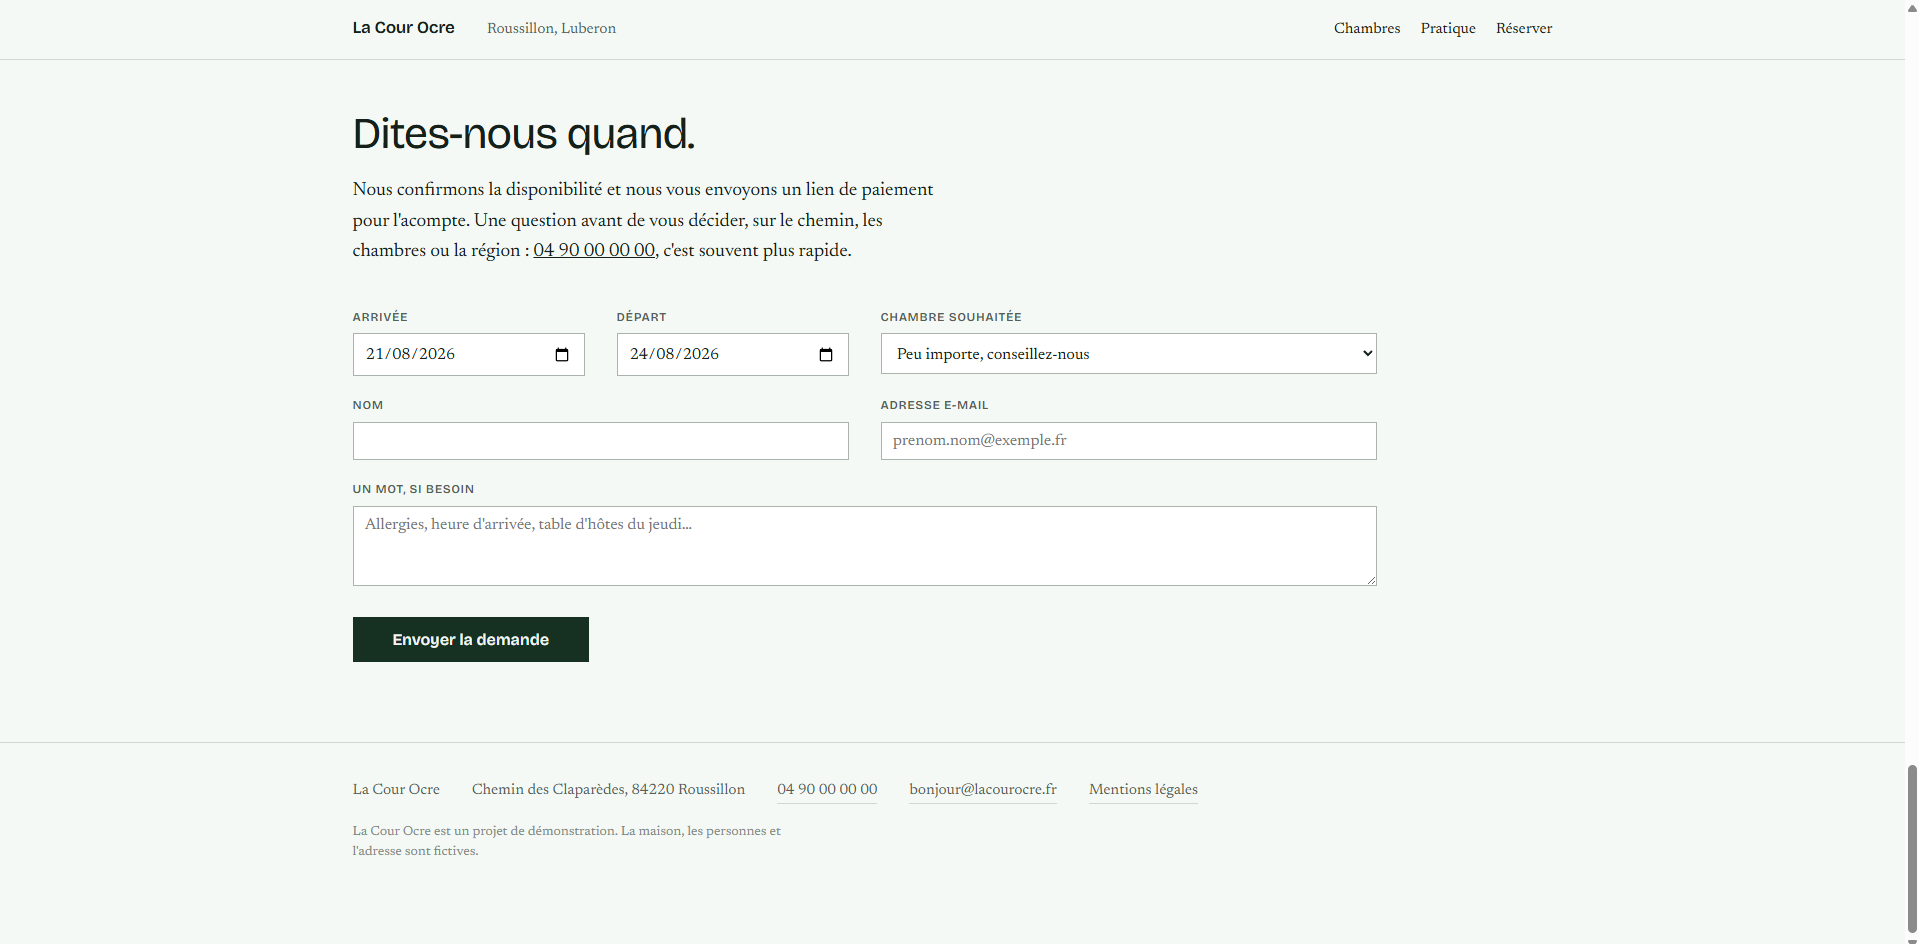Click the Roussillon, Luberon header text
The image size is (1919, 944).
click(x=552, y=28)
